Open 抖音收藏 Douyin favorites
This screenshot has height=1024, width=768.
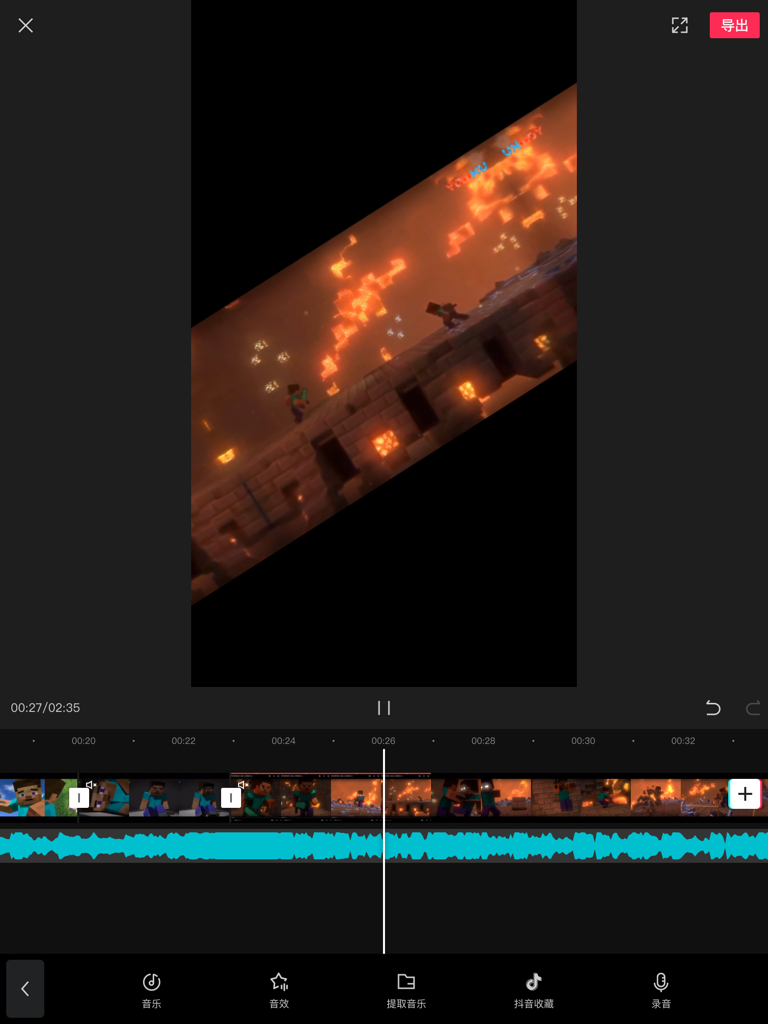[534, 990]
